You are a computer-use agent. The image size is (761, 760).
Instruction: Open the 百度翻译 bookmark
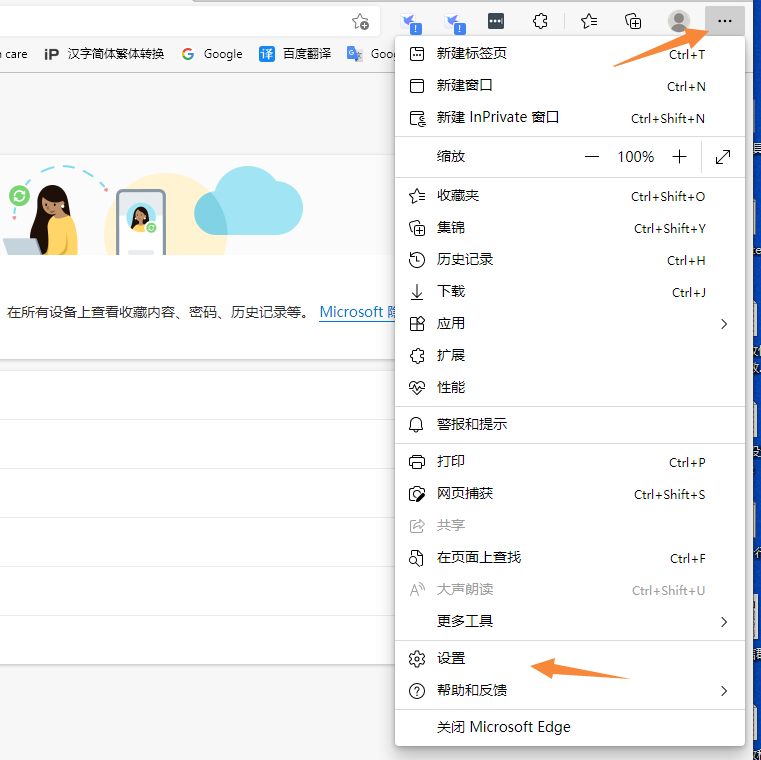pyautogui.click(x=295, y=54)
